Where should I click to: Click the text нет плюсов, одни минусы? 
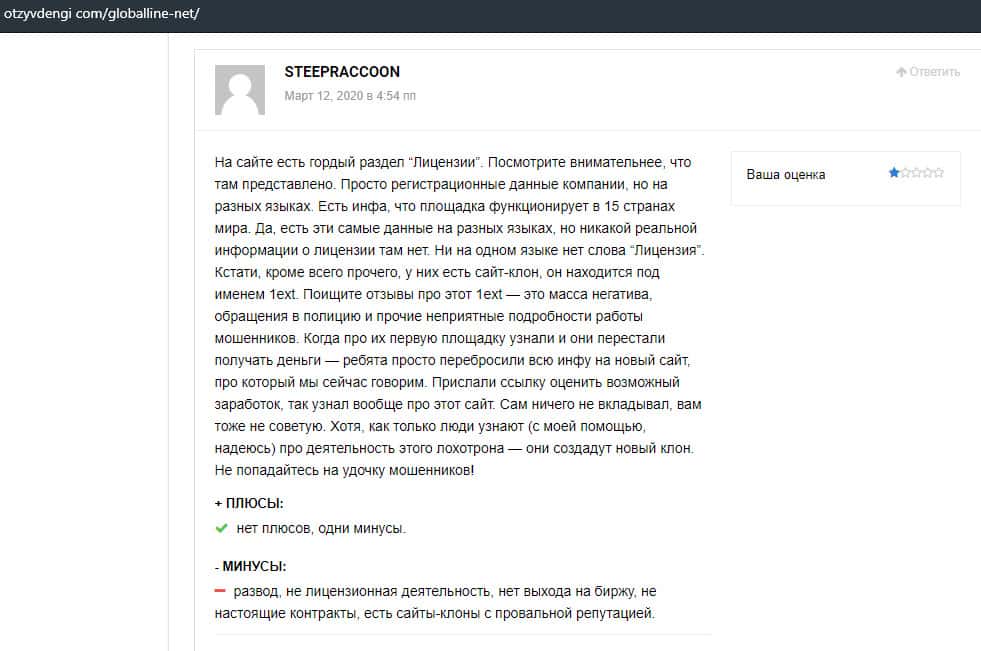click(x=321, y=529)
